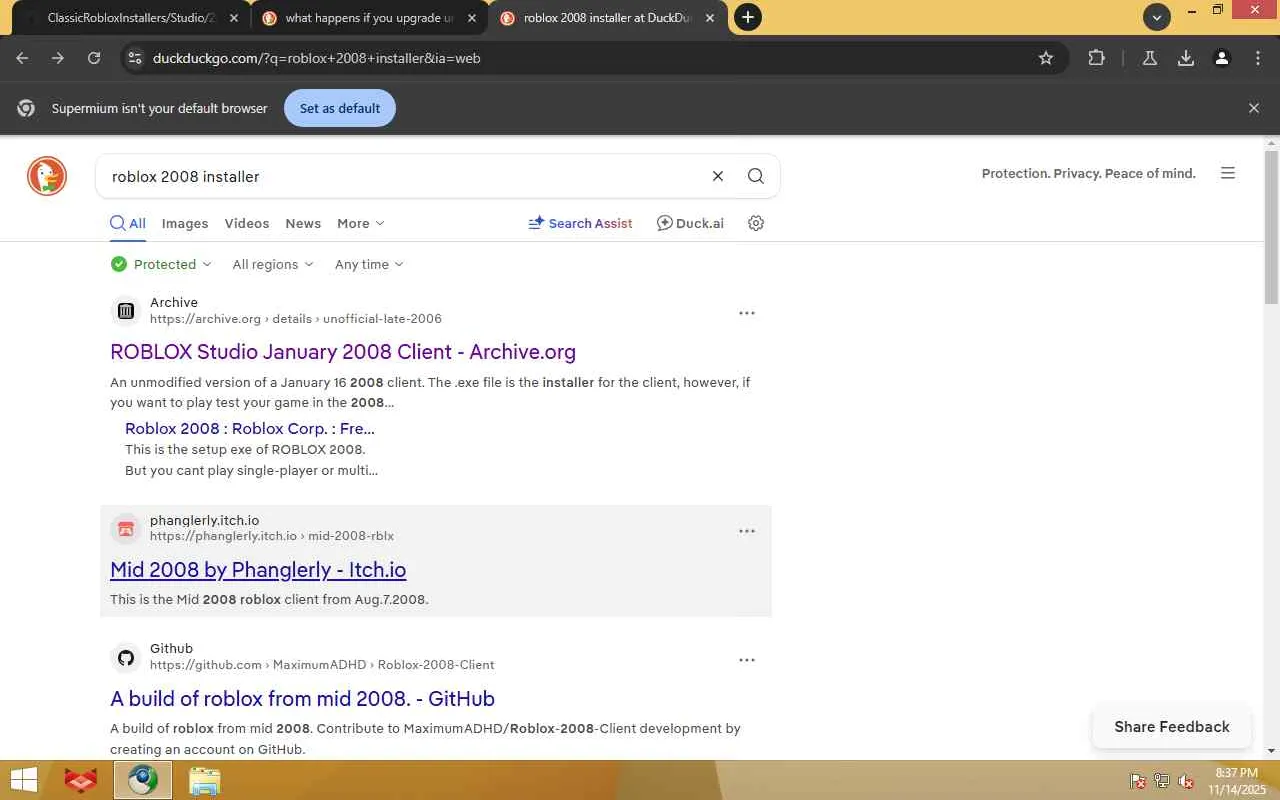Open File Explorer from the taskbar
This screenshot has width=1280, height=800.
[x=204, y=780]
